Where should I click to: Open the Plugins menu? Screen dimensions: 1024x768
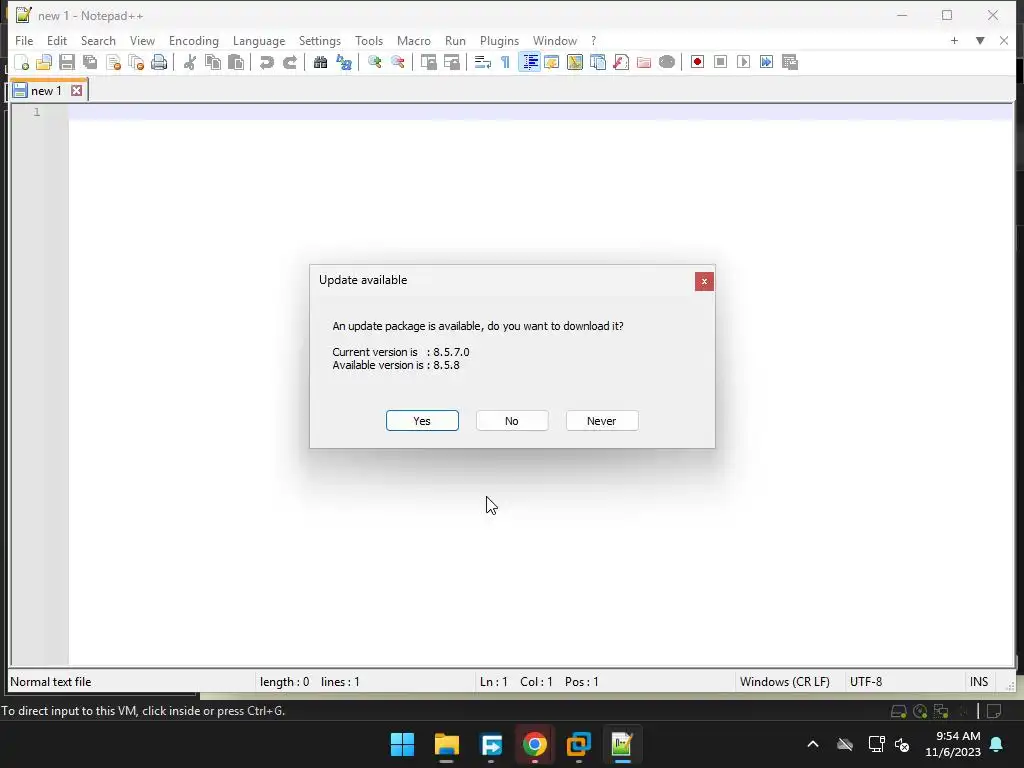[x=499, y=40]
